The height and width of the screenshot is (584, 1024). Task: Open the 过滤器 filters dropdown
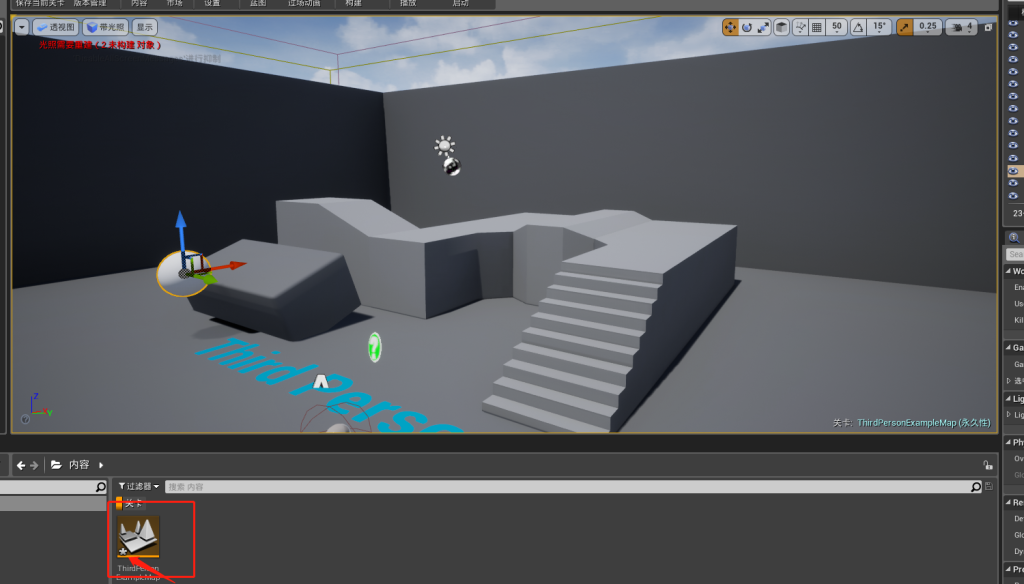(138, 487)
